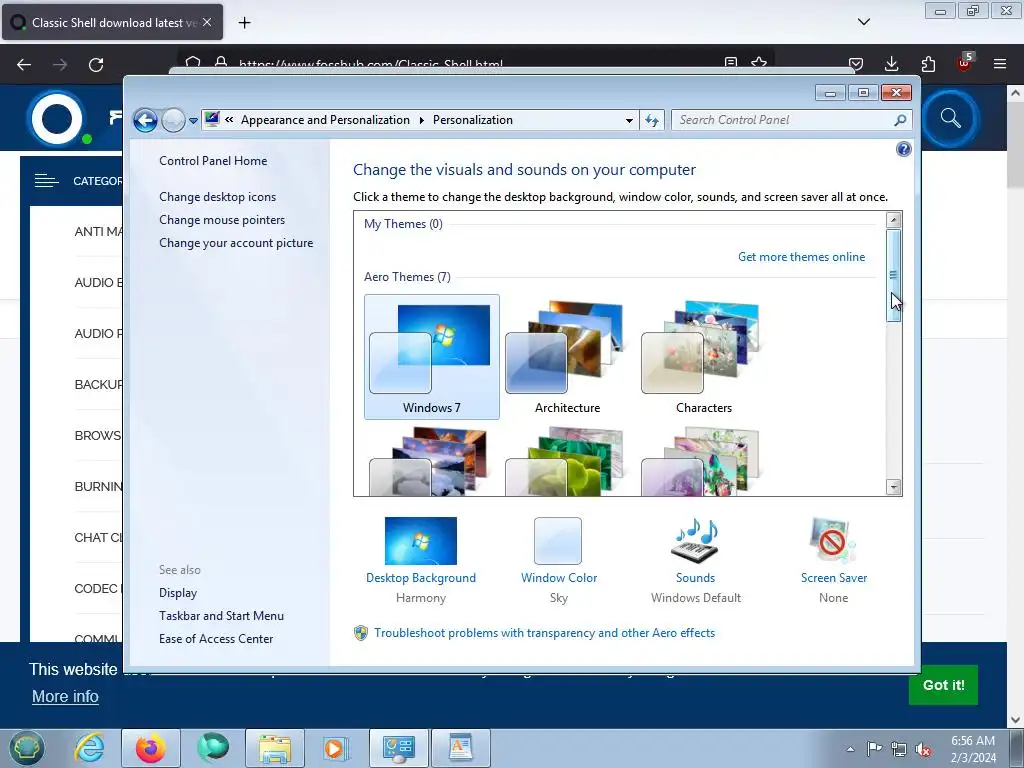This screenshot has width=1024, height=768.
Task: Open new tab with plus button in Firefox
Action: pyautogui.click(x=244, y=23)
